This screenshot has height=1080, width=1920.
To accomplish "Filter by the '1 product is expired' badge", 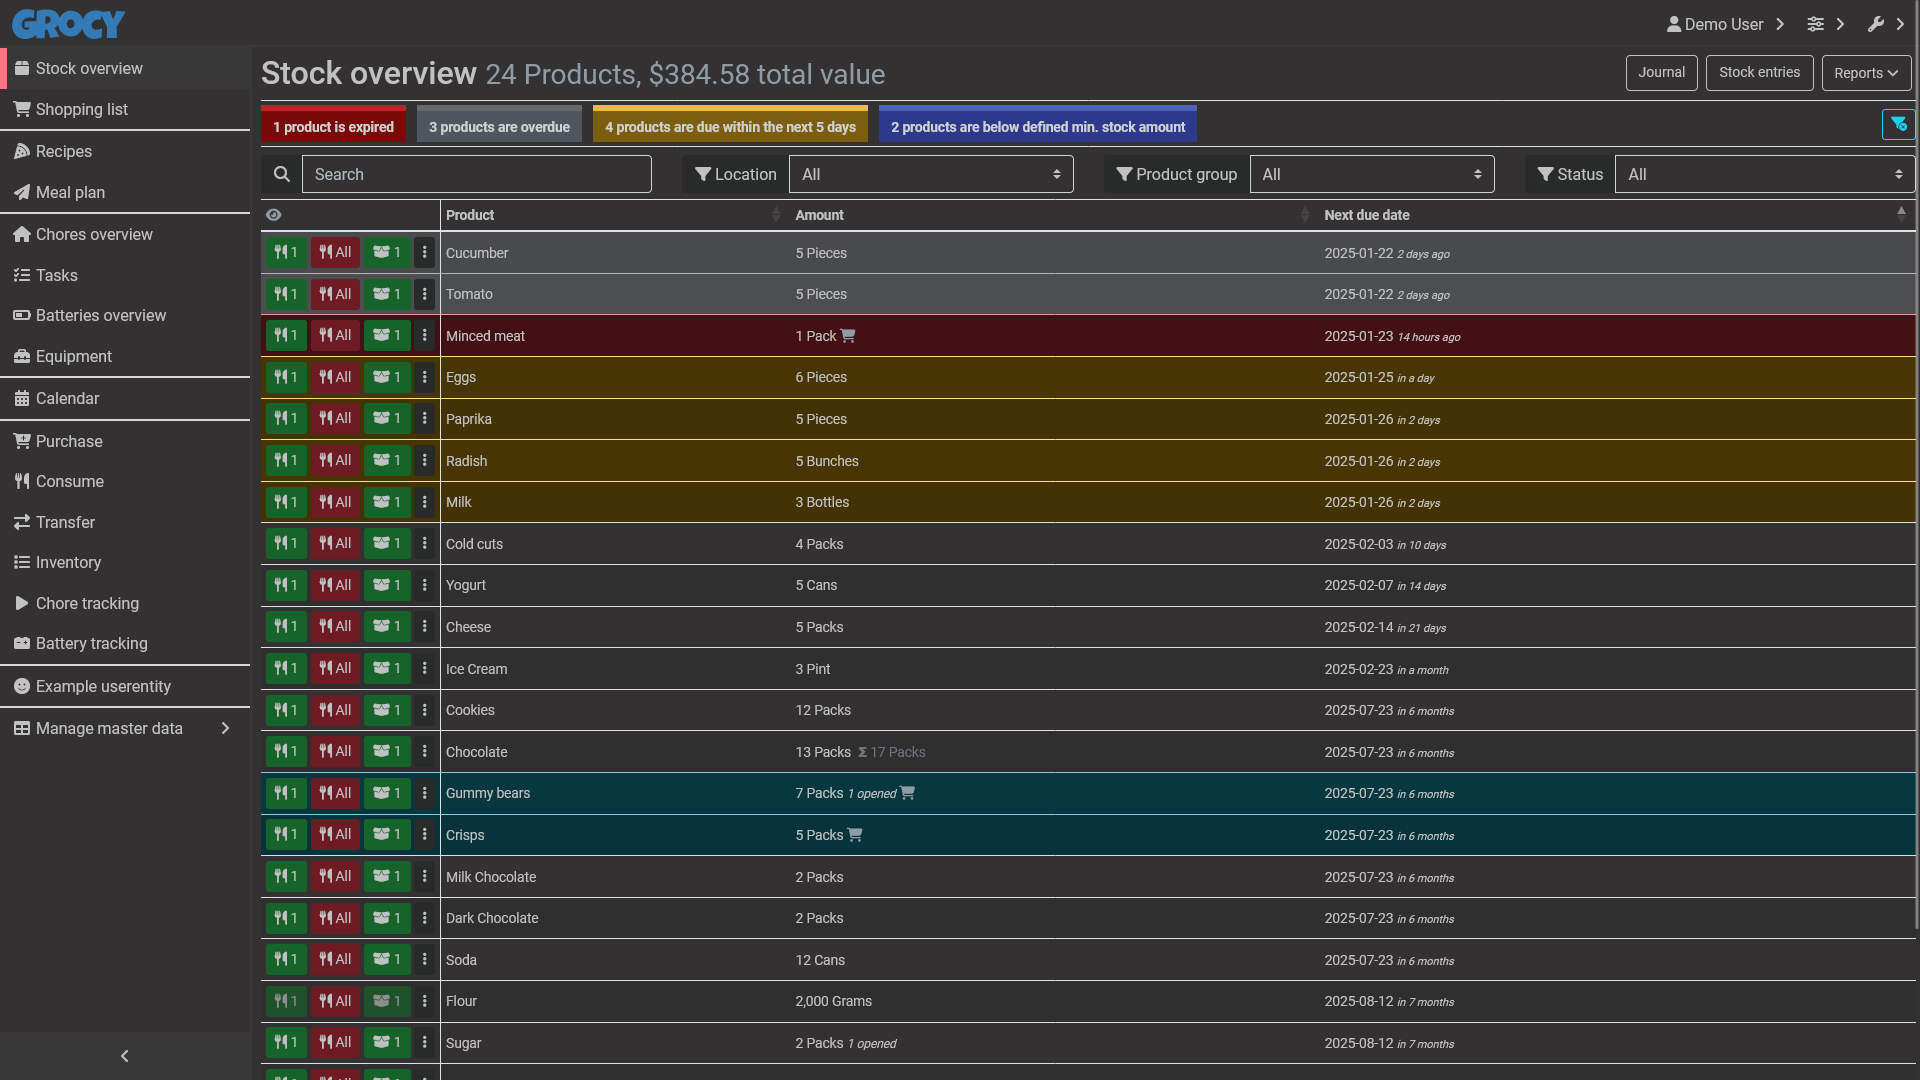I will point(333,127).
